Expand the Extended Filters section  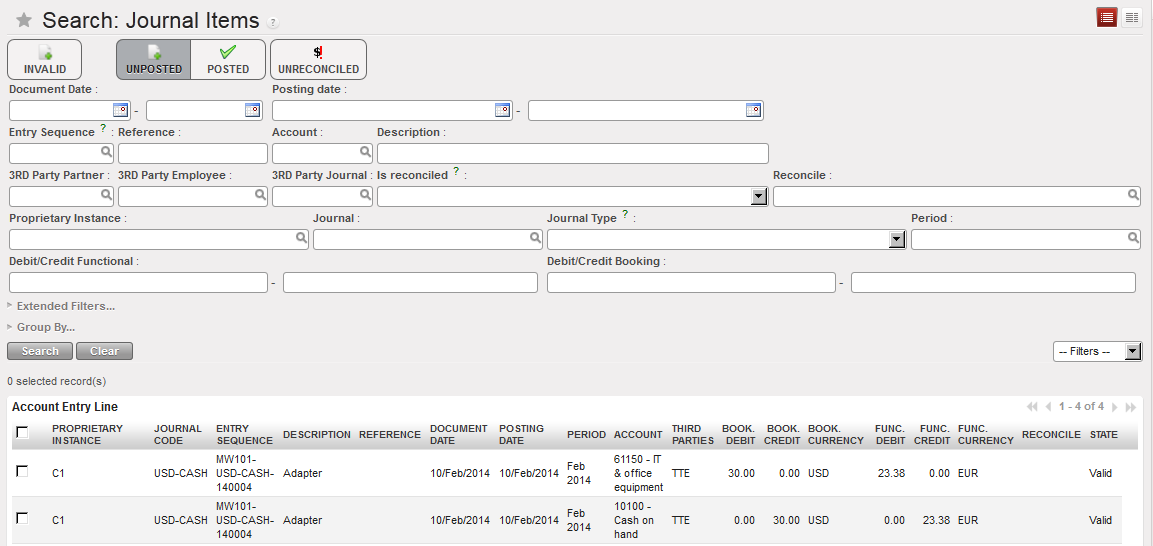coord(65,306)
